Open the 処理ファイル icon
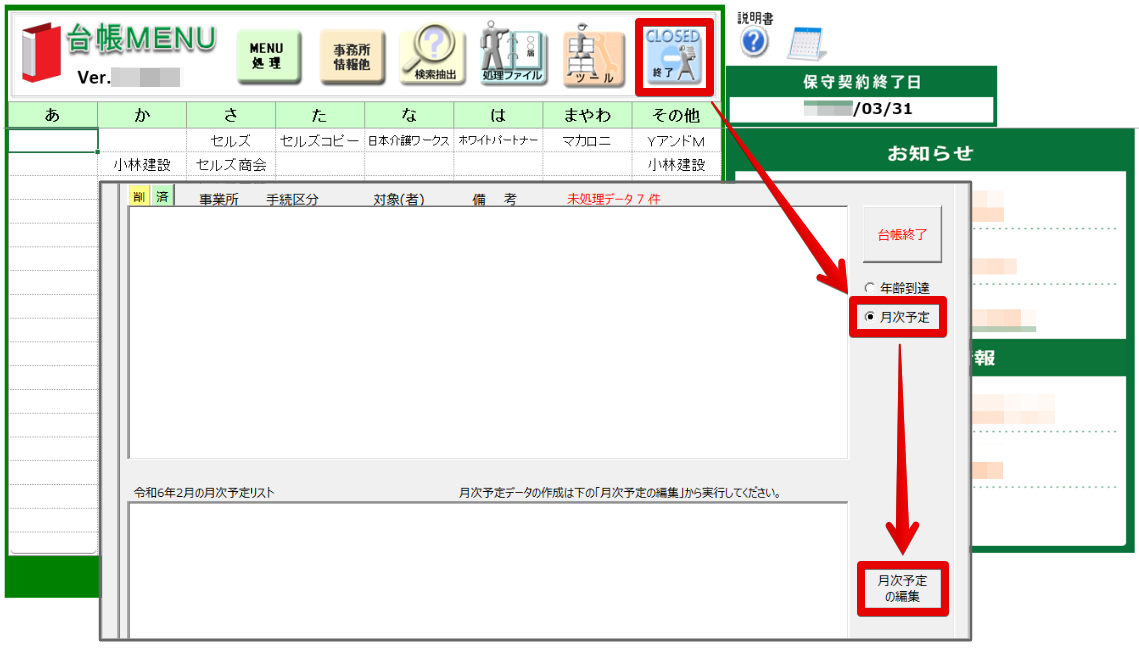 [x=512, y=52]
